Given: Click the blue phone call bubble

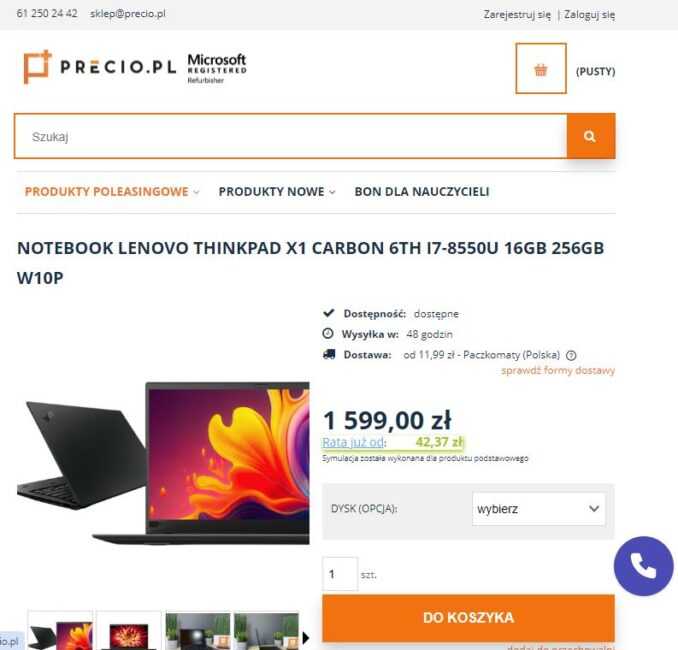Looking at the screenshot, I should point(643,566).
